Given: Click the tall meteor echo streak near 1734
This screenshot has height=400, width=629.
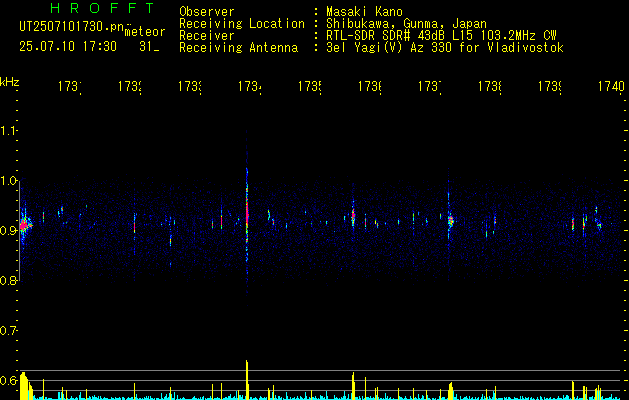Looking at the screenshot, I should 247,217.
